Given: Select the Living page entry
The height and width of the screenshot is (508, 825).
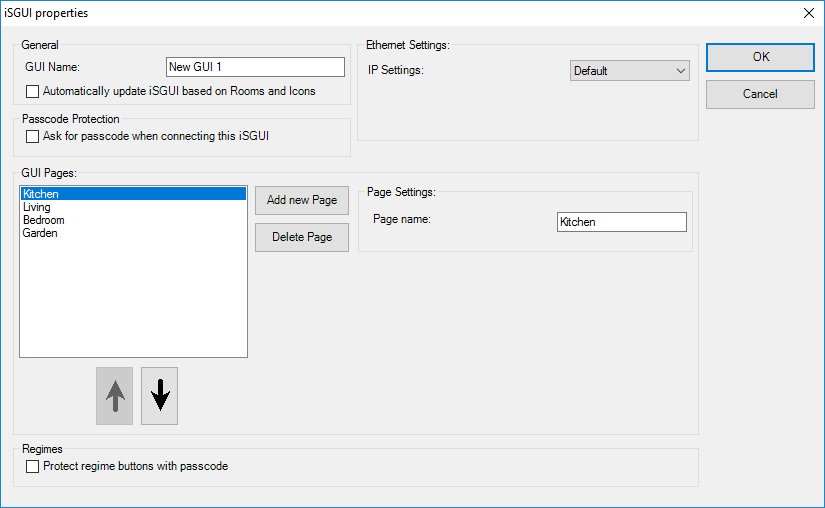Looking at the screenshot, I should point(37,207).
